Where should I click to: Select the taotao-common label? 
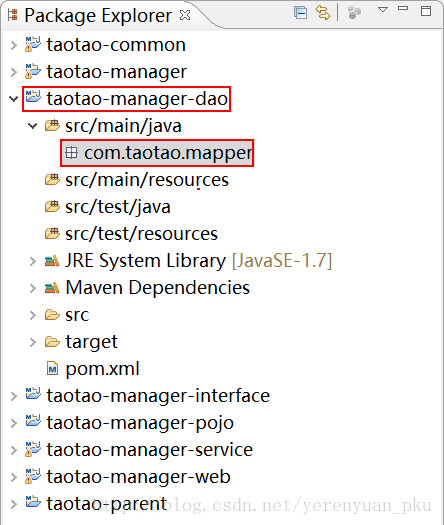pyautogui.click(x=116, y=45)
